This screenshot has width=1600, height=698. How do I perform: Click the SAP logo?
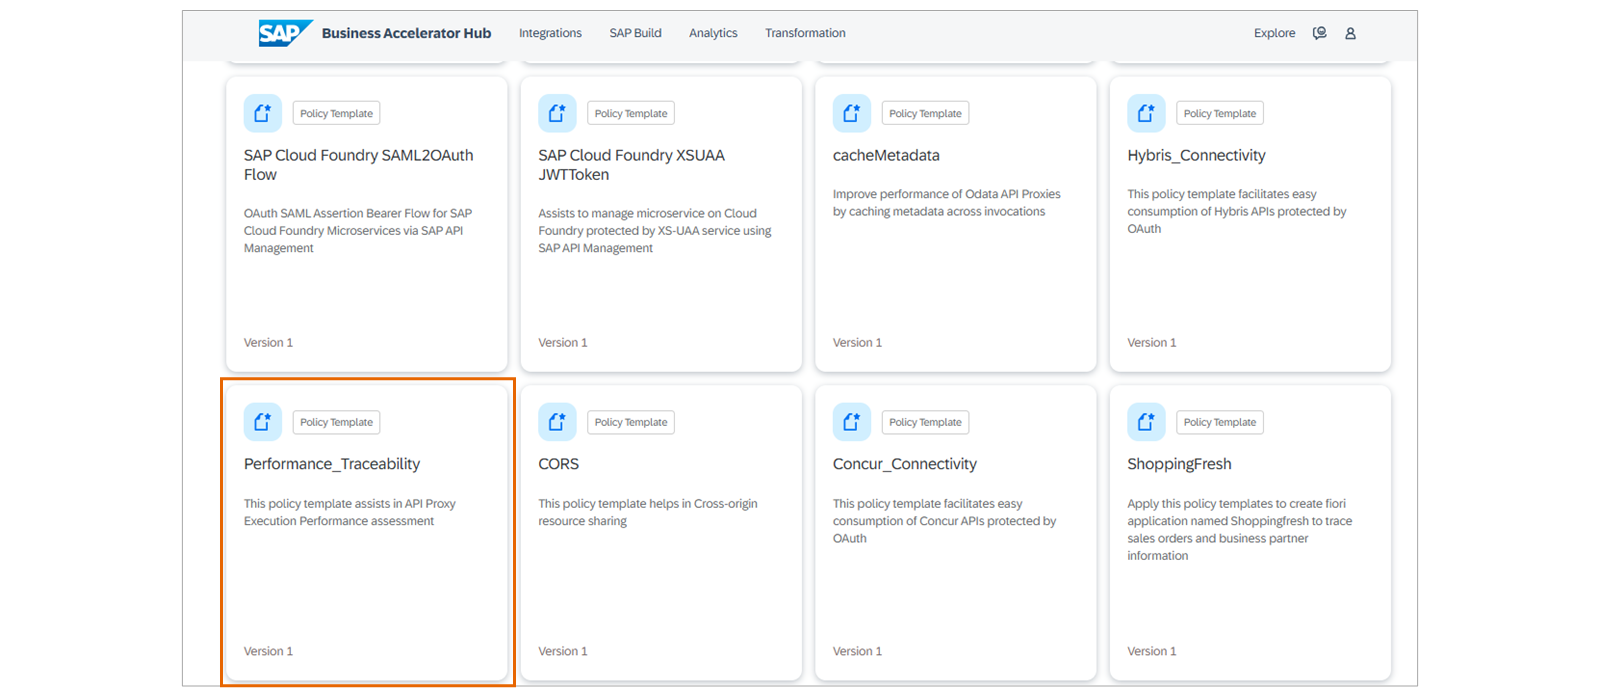click(x=285, y=33)
